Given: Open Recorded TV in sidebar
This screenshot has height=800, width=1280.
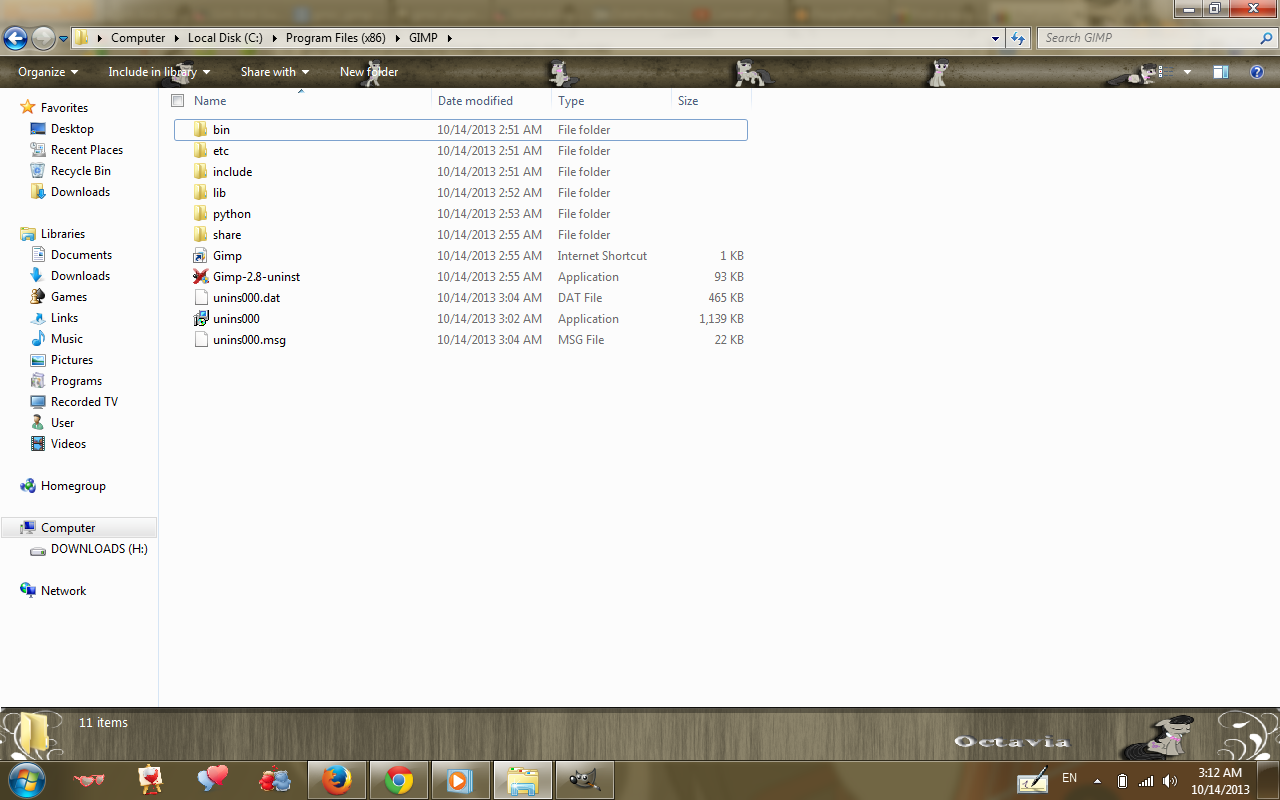Looking at the screenshot, I should [84, 402].
